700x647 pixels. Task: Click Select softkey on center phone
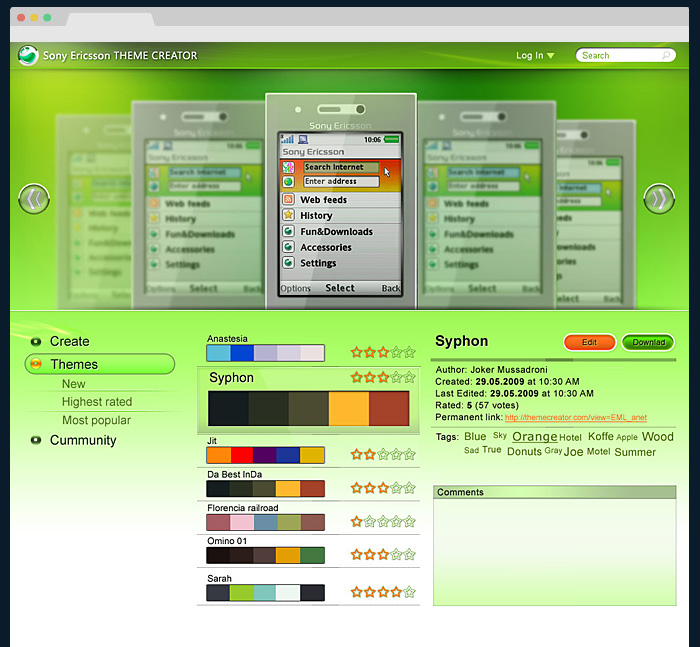340,288
